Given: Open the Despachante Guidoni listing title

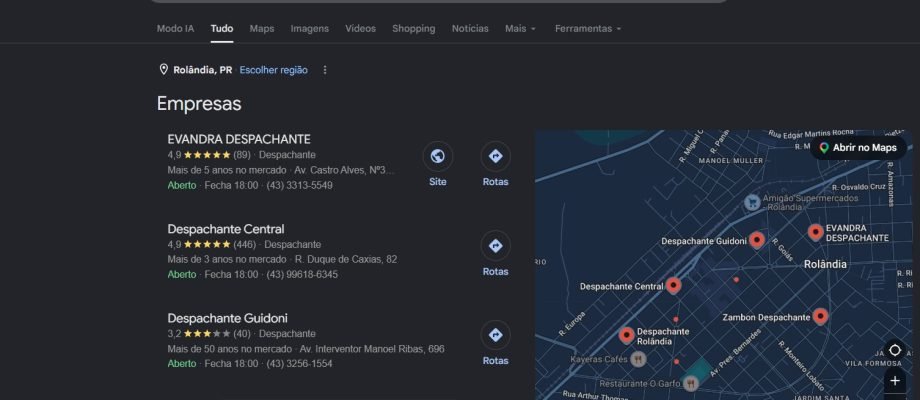Looking at the screenshot, I should pos(228,318).
